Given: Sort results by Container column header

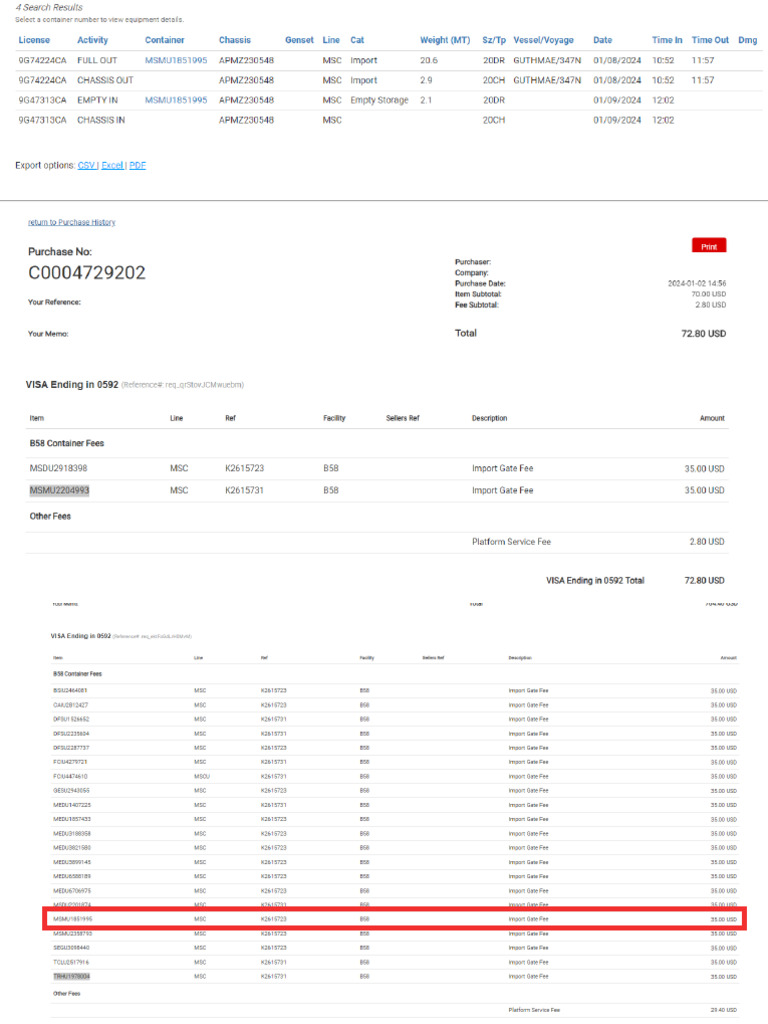Looking at the screenshot, I should [165, 40].
